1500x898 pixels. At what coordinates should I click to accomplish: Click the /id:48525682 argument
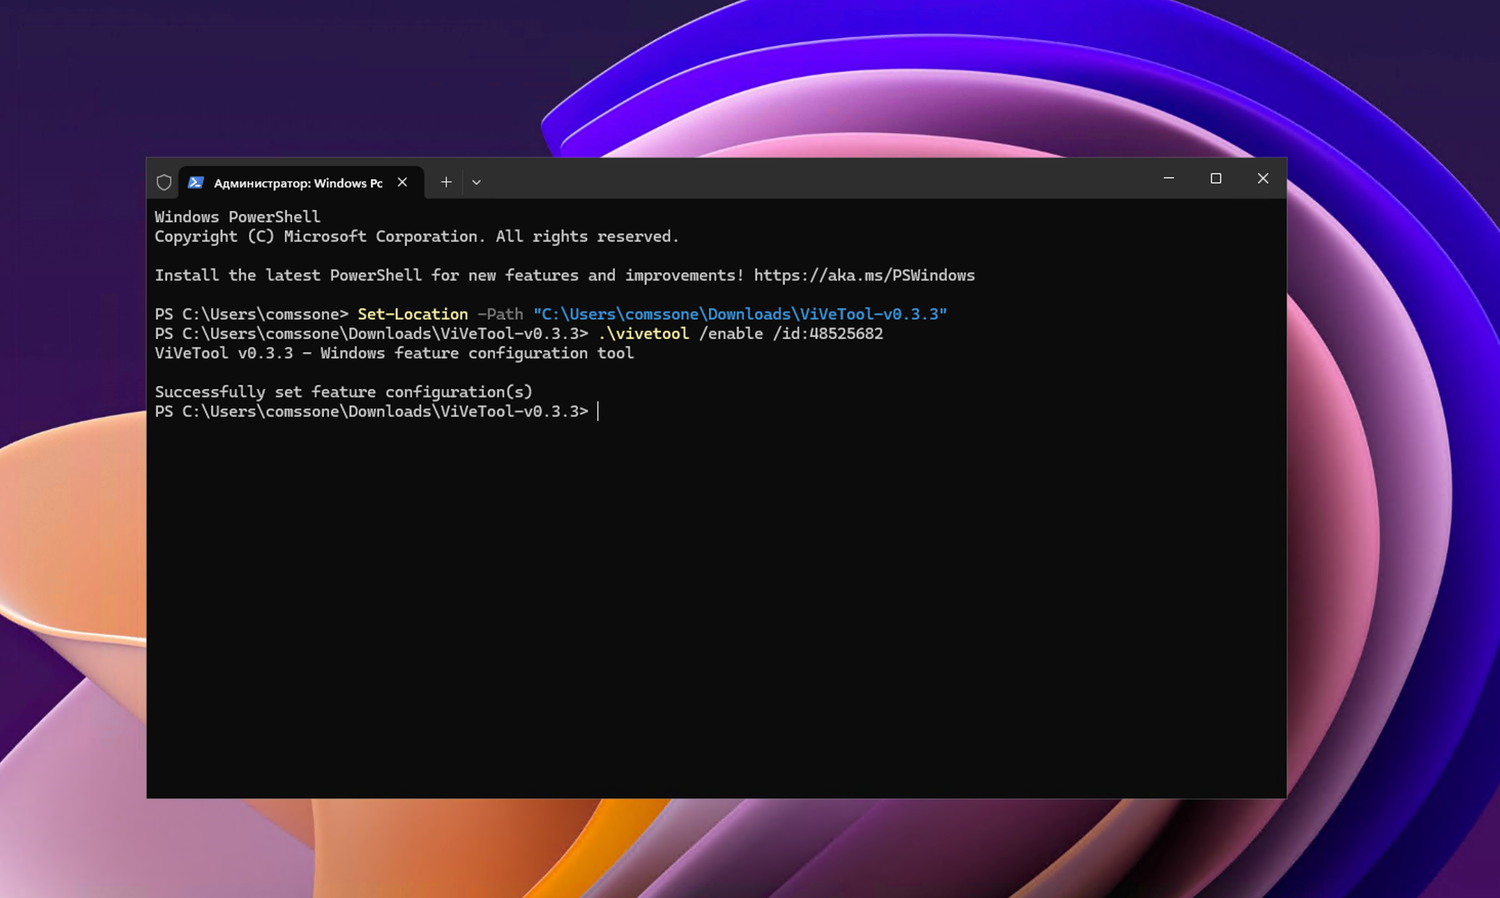[x=828, y=333]
